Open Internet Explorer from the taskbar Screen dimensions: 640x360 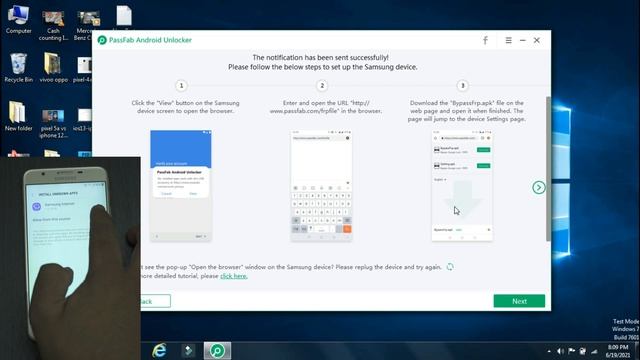(159, 351)
